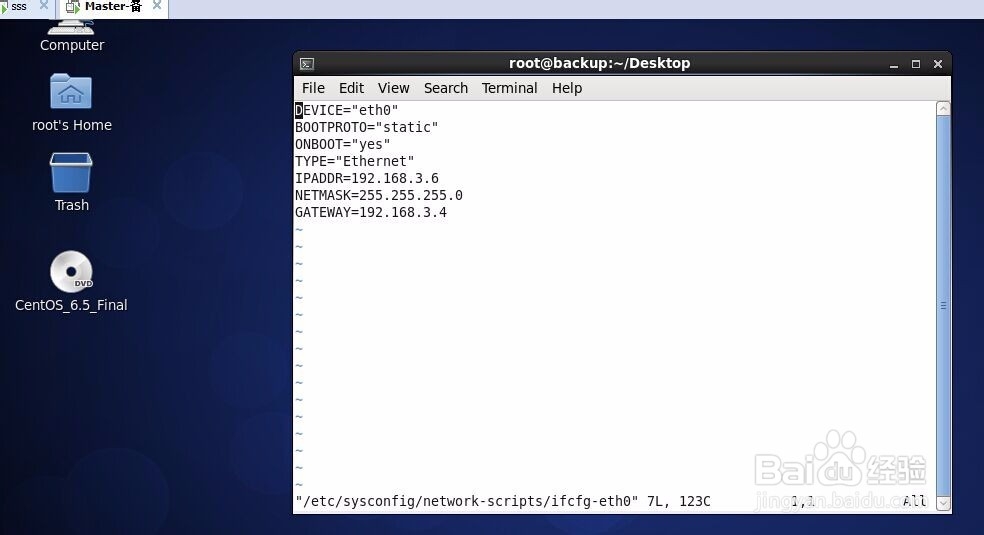The width and height of the screenshot is (984, 535).
Task: Open the View menu in terminal
Action: [393, 88]
